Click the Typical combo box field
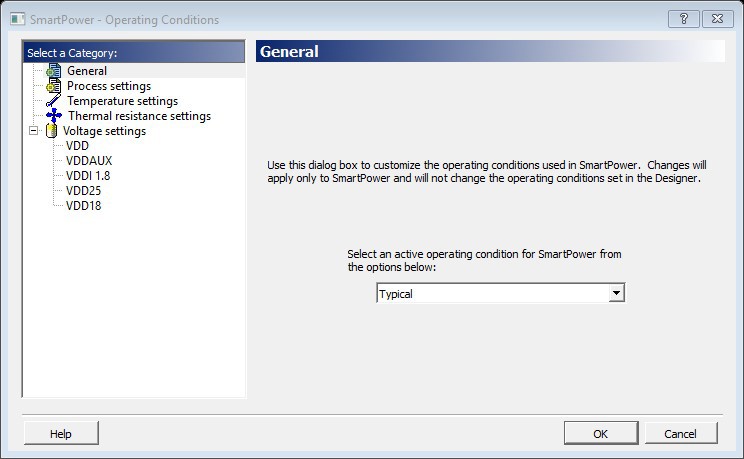Screen dimensions: 744x459 pos(492,293)
